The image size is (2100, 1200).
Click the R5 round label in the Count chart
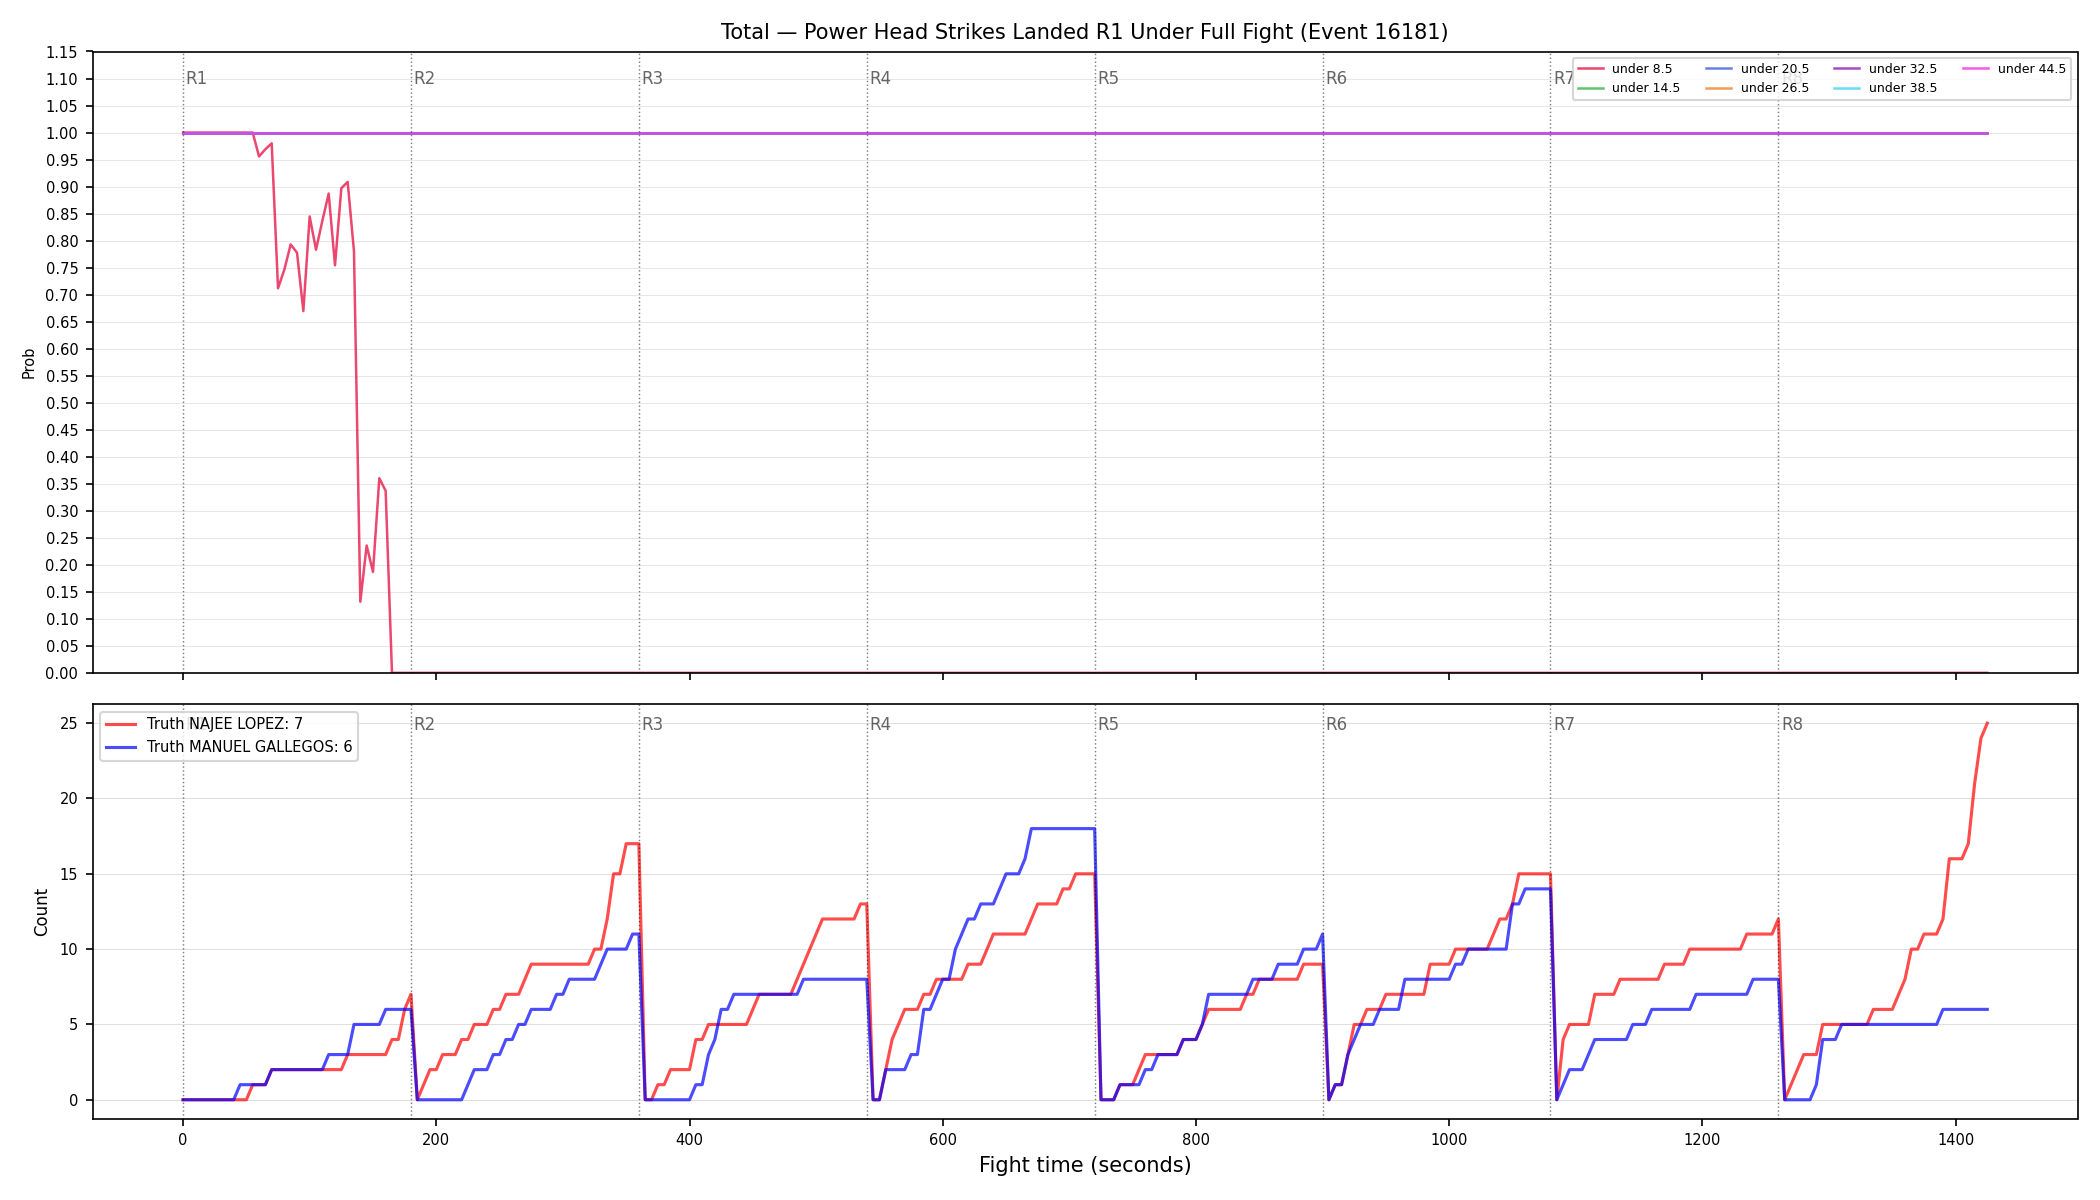[x=1108, y=724]
